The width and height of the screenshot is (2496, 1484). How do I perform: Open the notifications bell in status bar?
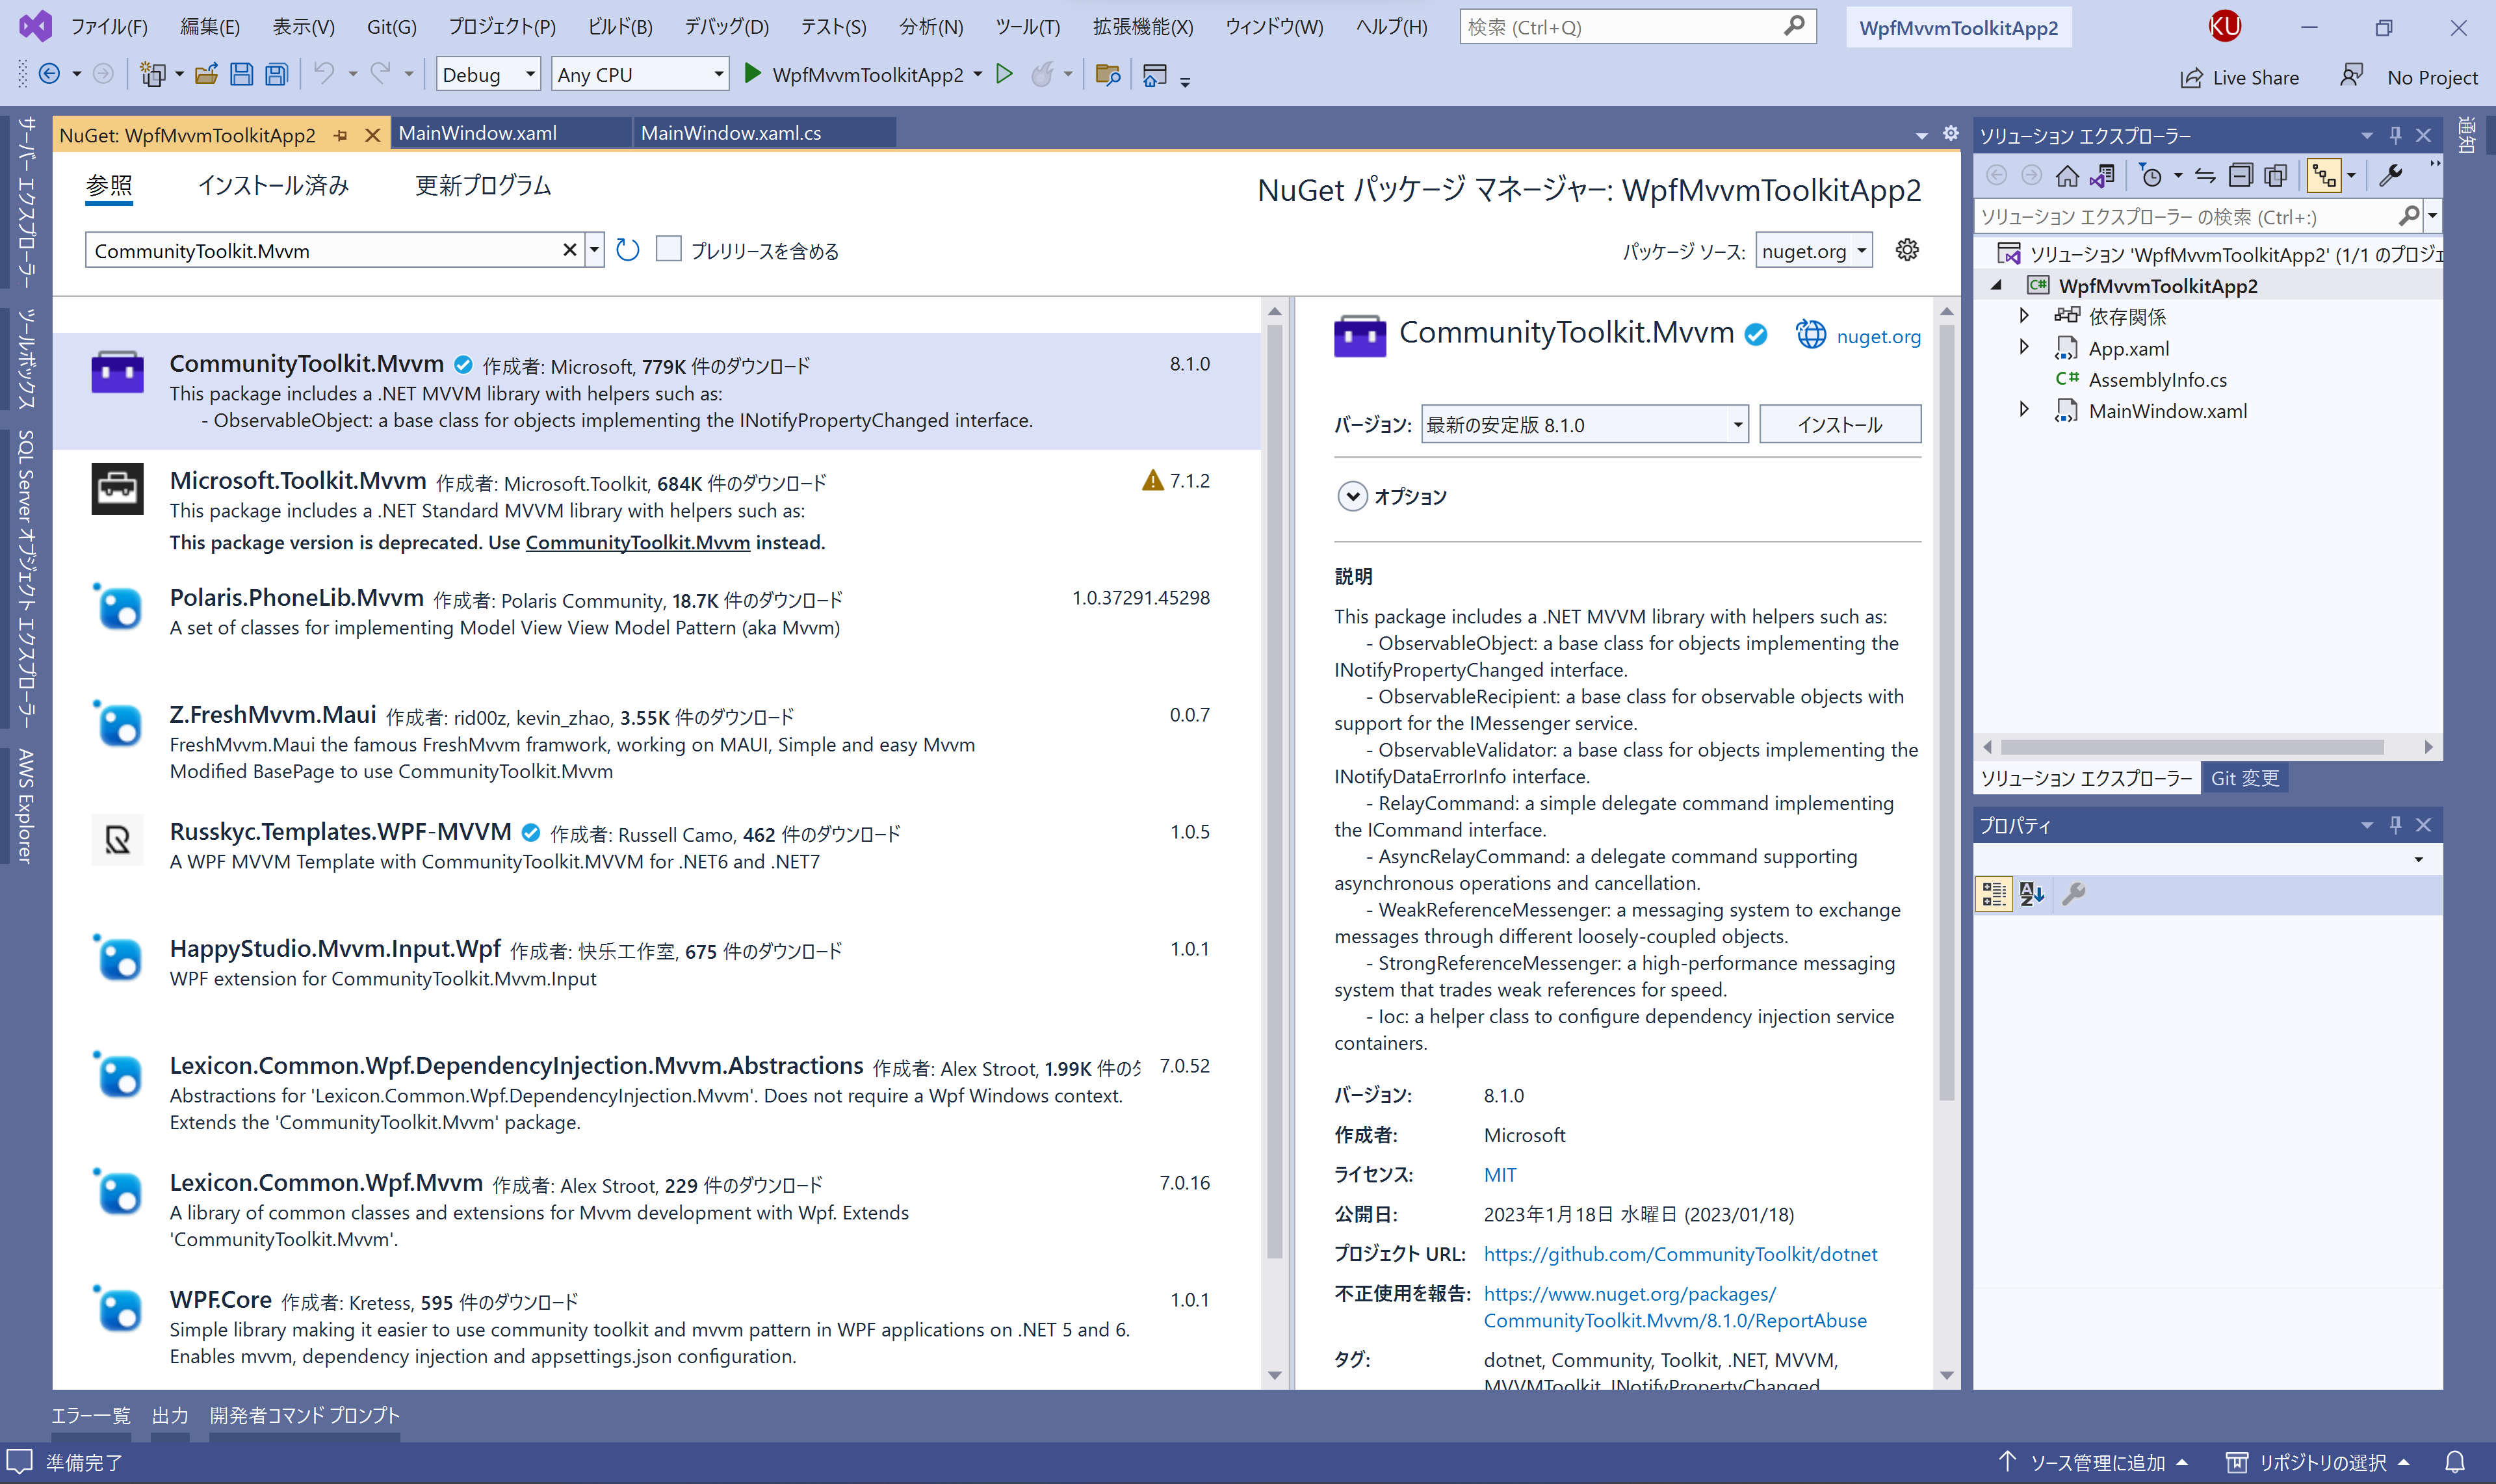click(x=2455, y=1462)
